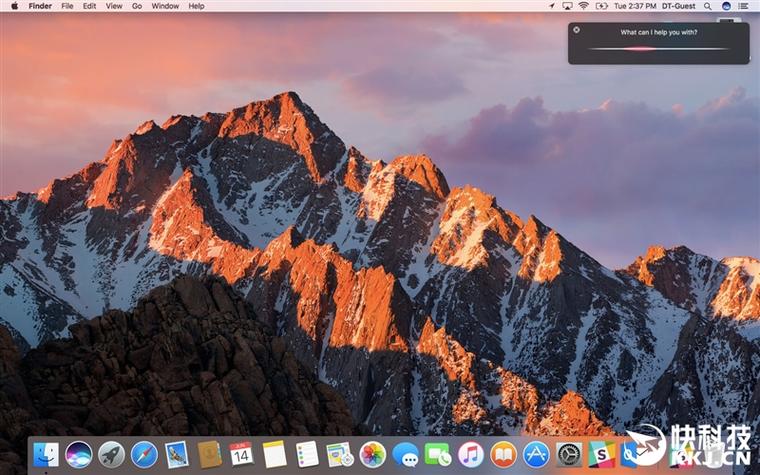This screenshot has height=475, width=760.
Task: Open iBooks orange book icon
Action: click(x=504, y=455)
